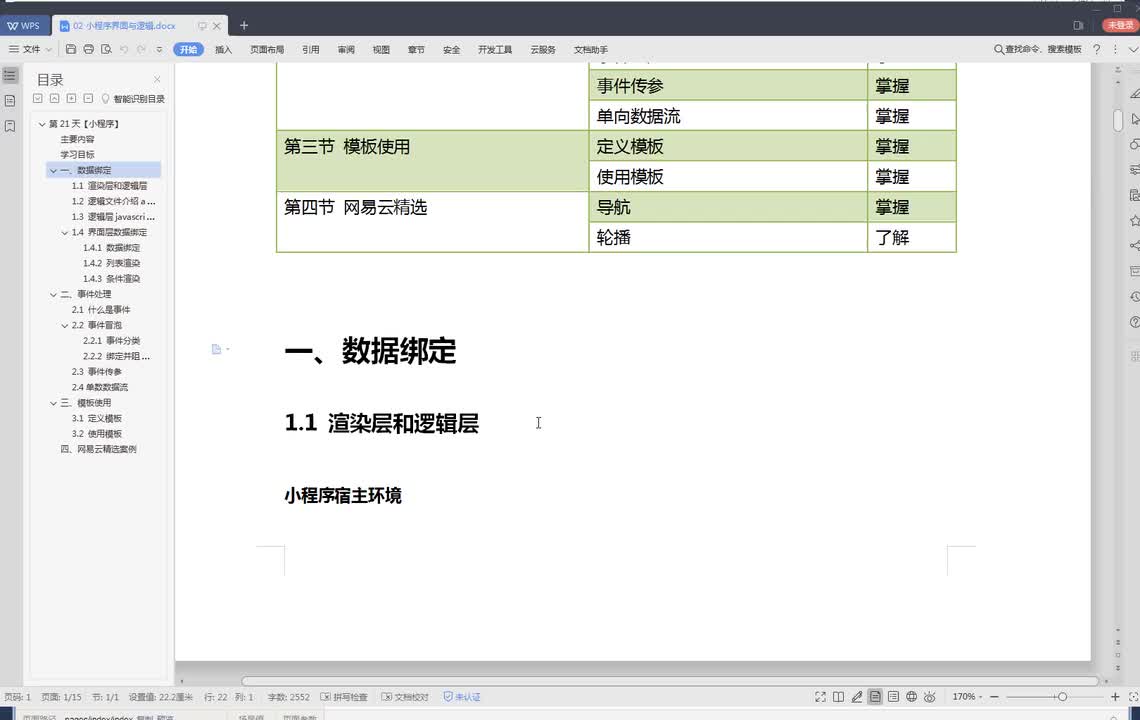Open the 页面布局 ribbon tab
The width and height of the screenshot is (1140, 720).
(x=267, y=49)
